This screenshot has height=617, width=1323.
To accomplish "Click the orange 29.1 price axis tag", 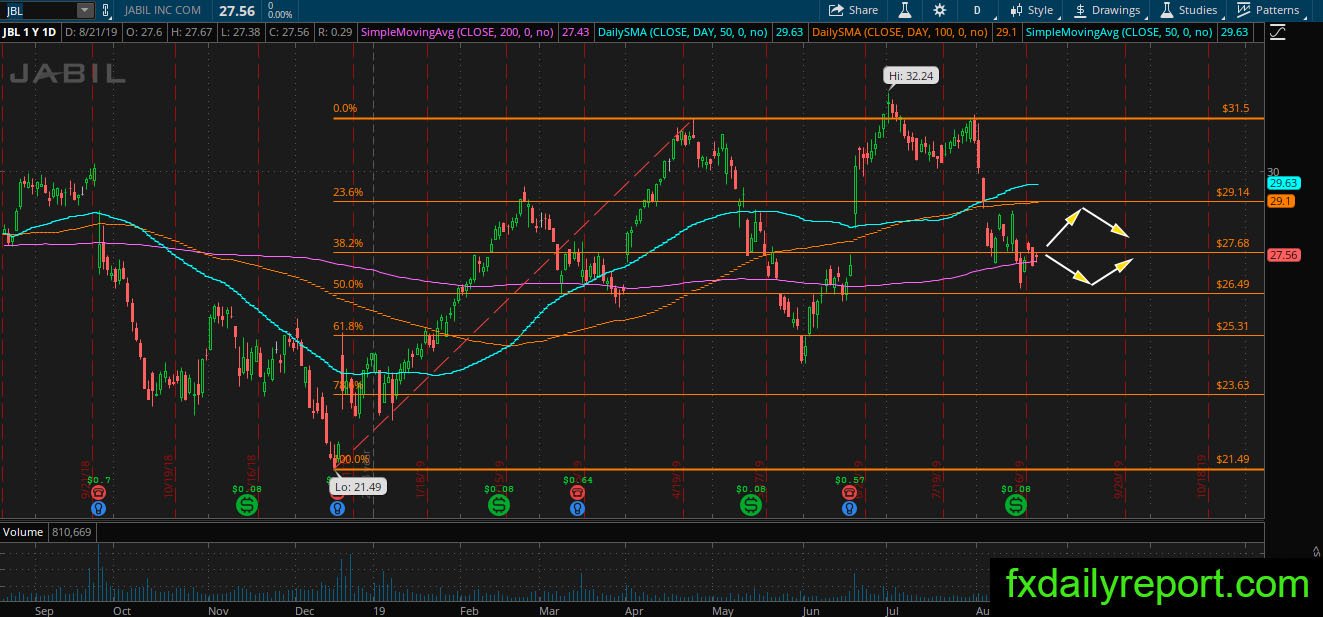I will coord(1280,201).
